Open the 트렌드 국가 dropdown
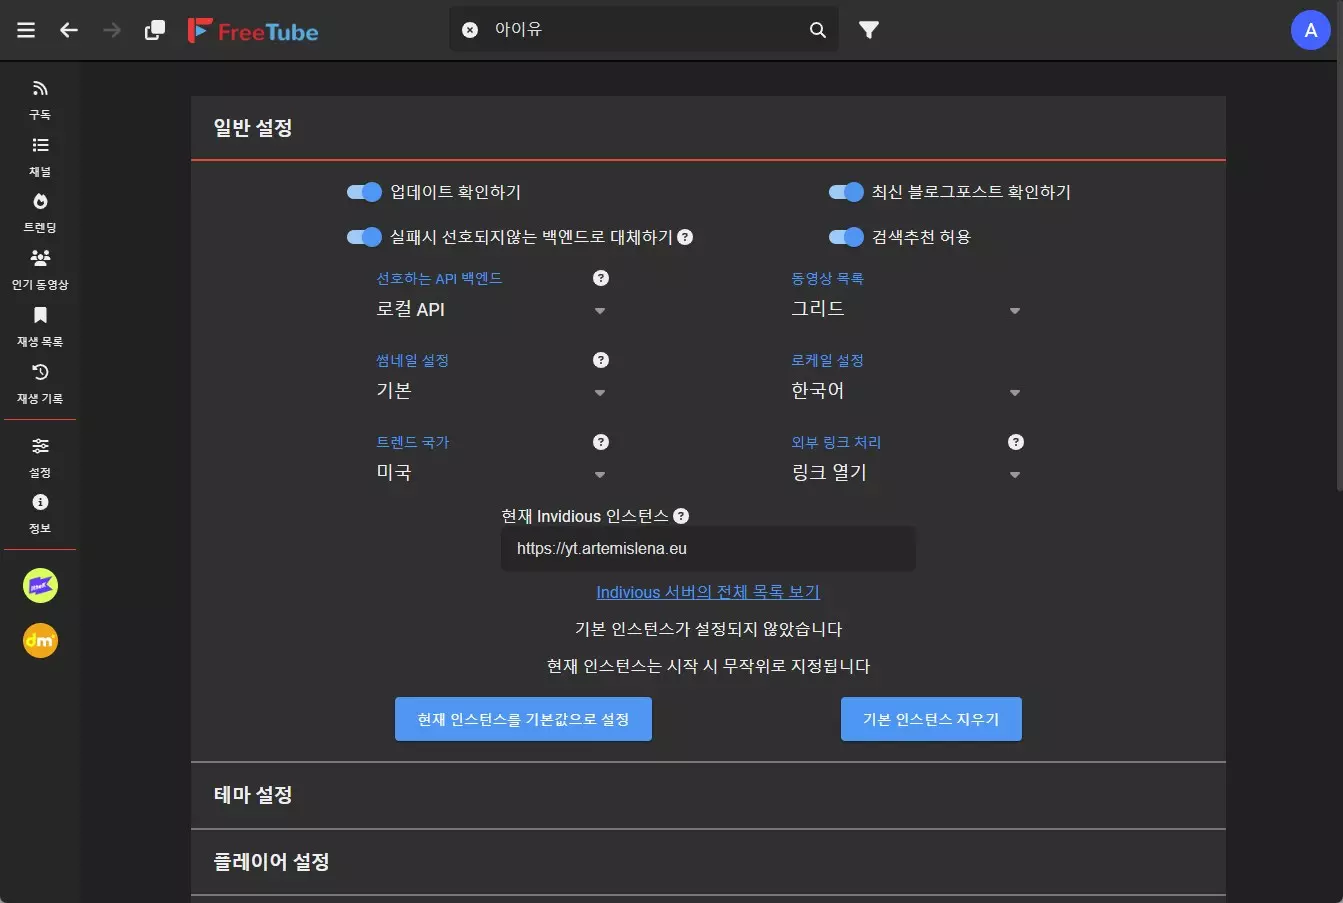1343x903 pixels. [x=492, y=474]
